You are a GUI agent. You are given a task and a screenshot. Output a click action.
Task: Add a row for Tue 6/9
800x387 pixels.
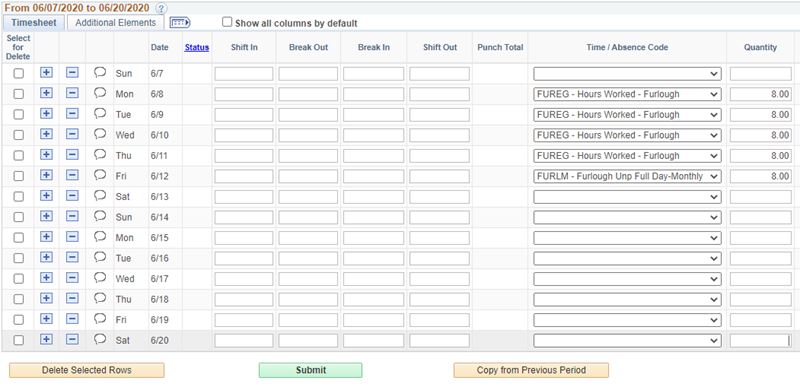(46, 113)
